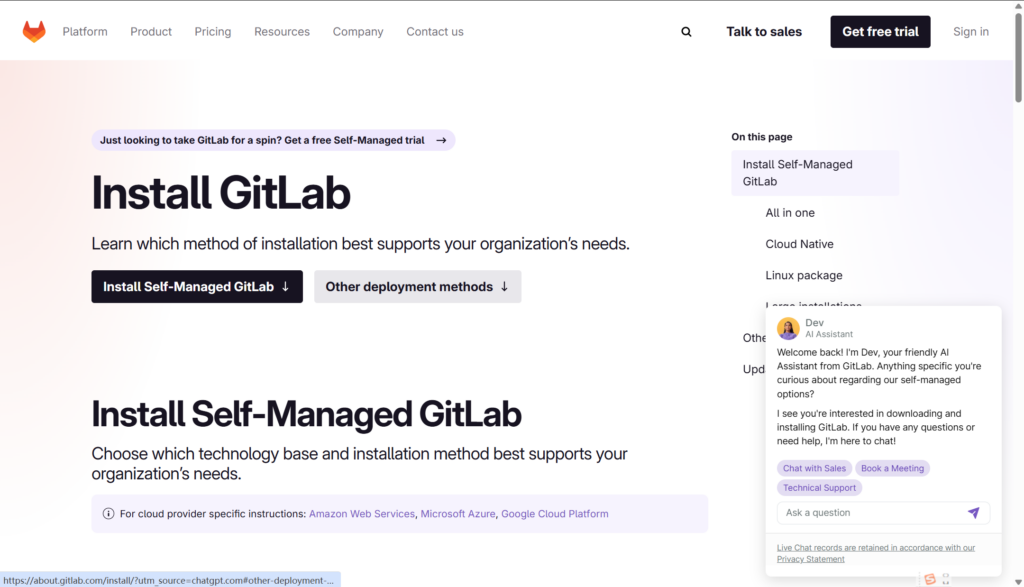Viewport: 1024px width, 587px height.
Task: Click the Sogou input method icon
Action: pos(930,579)
